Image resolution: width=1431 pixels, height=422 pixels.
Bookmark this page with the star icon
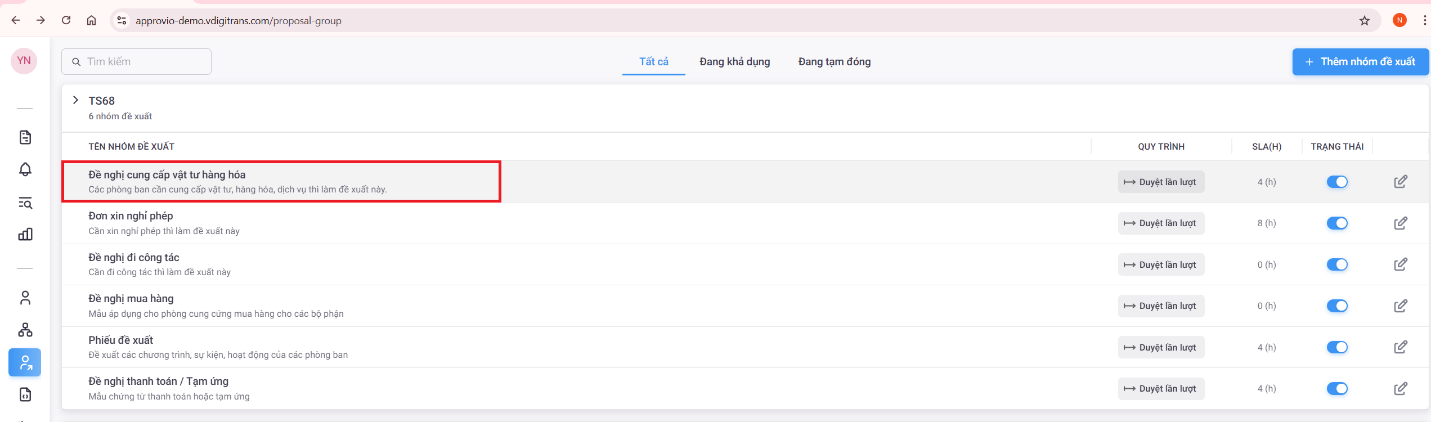click(x=1364, y=20)
